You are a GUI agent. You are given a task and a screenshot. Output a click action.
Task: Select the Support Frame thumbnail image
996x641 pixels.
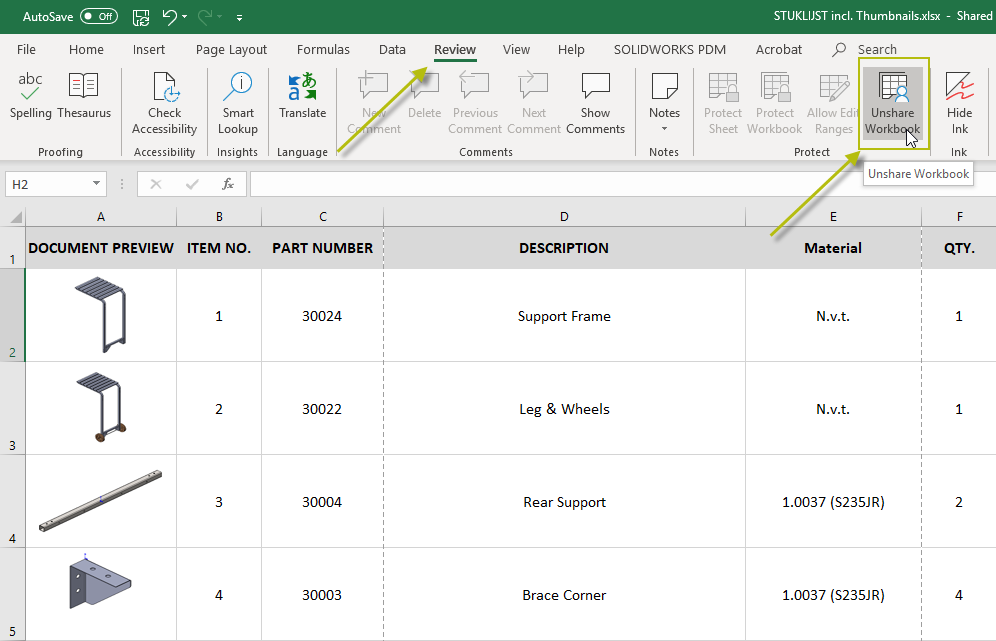click(100, 314)
